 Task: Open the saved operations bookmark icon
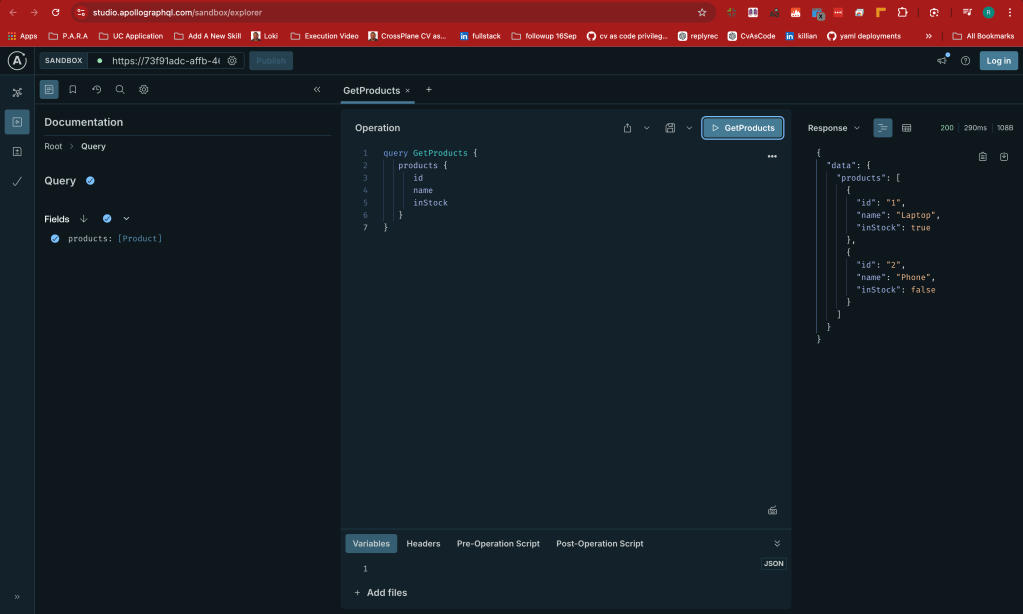pyautogui.click(x=73, y=89)
